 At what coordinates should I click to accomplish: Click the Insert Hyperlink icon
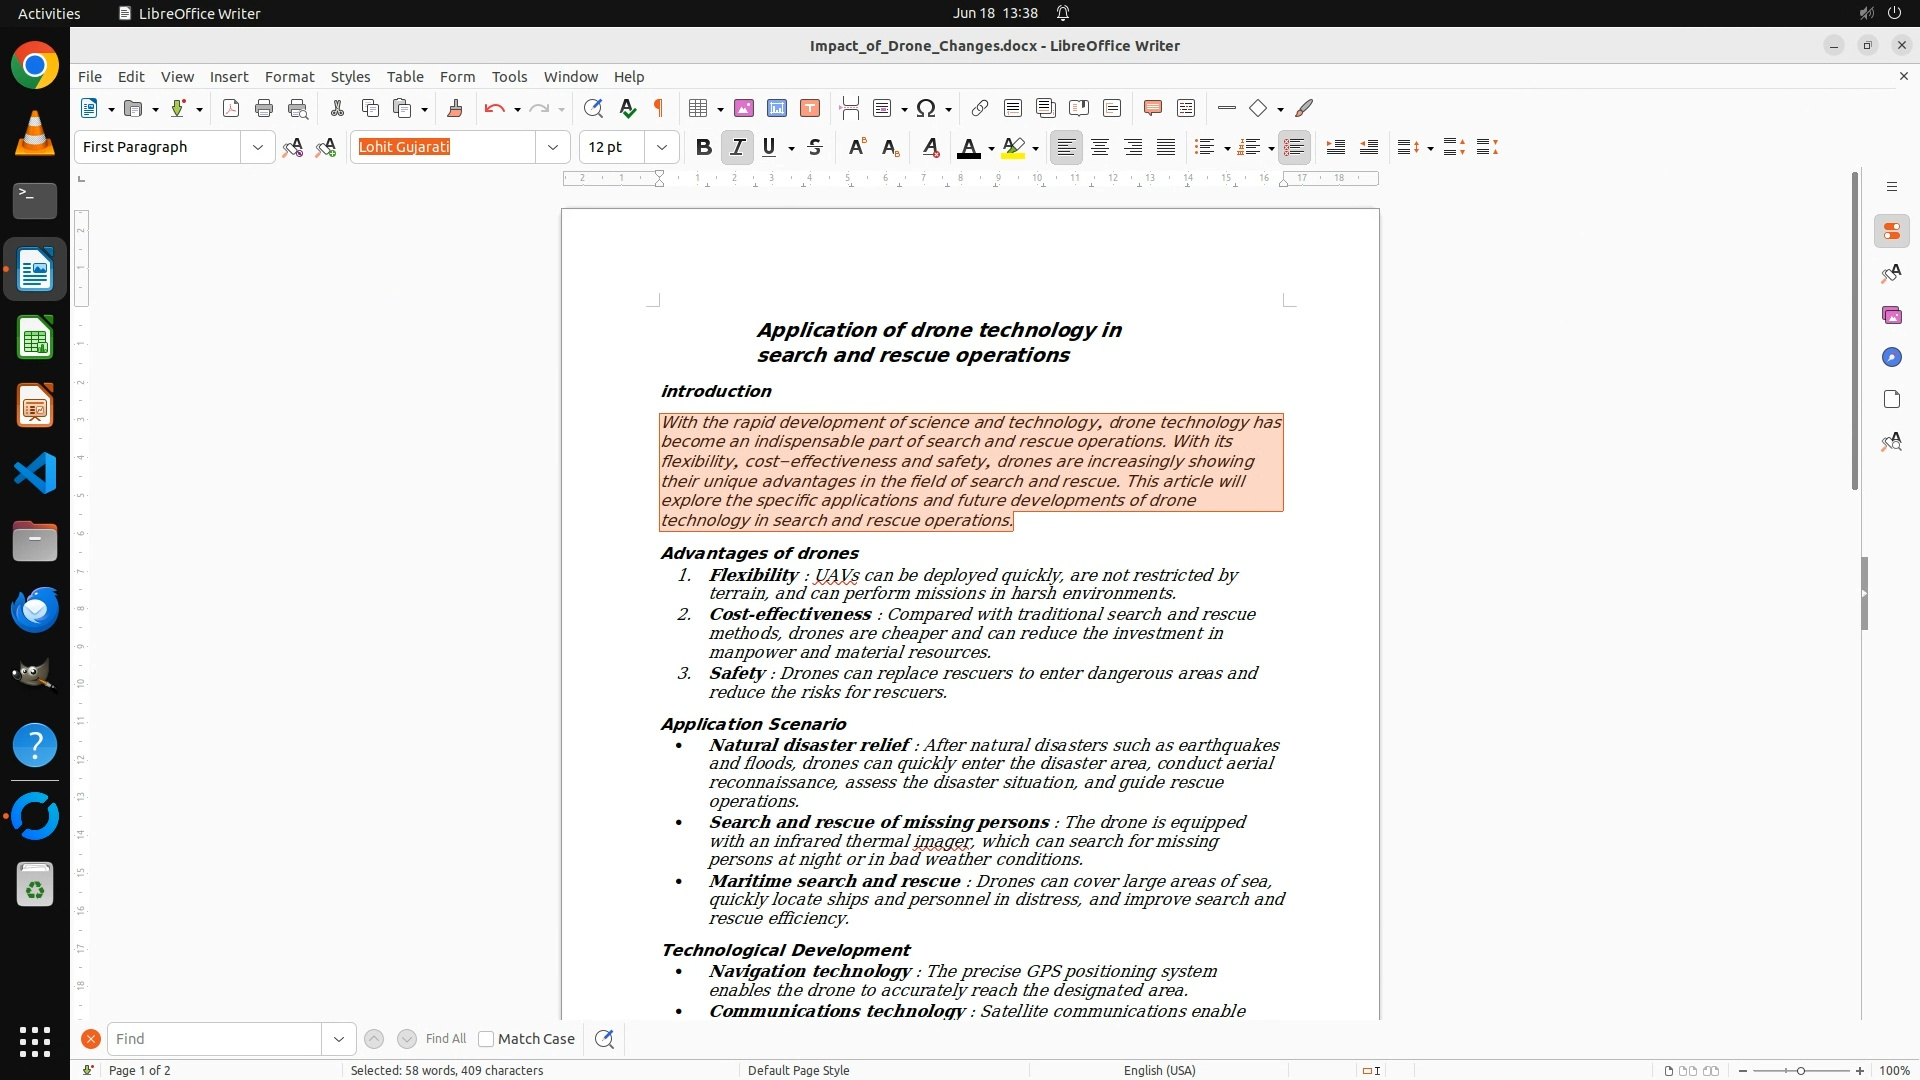coord(980,108)
